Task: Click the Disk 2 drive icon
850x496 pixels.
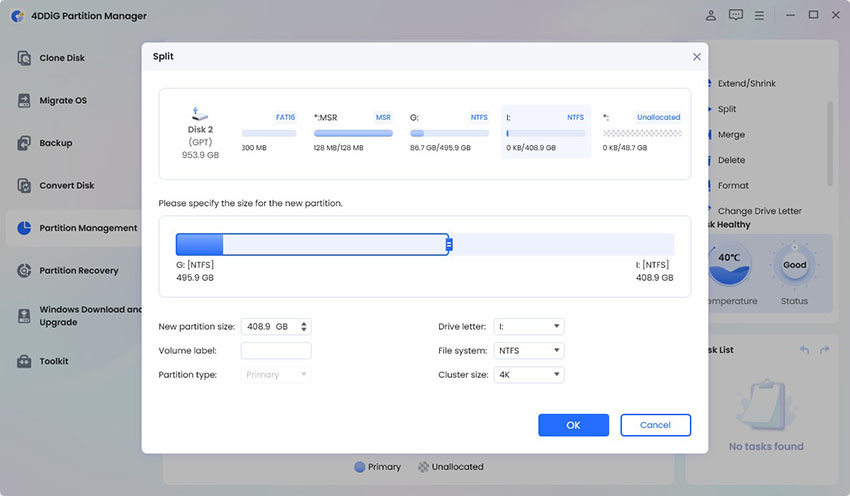Action: click(199, 114)
